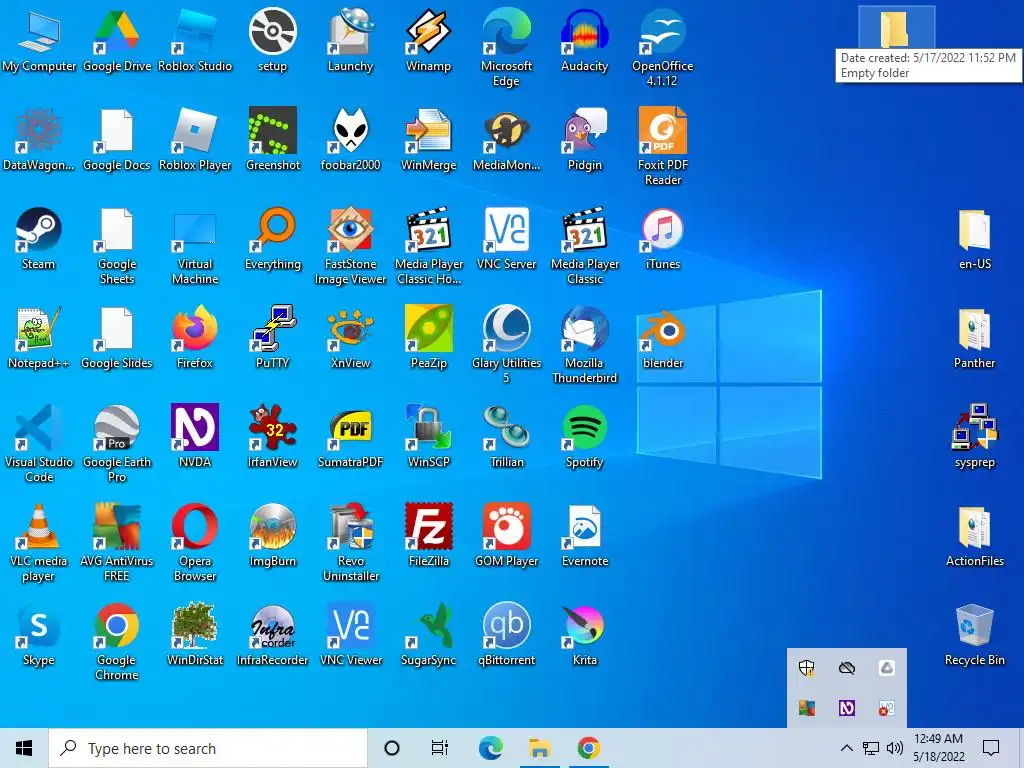Click the qBittorrent shortcut
Screen dimensions: 1024x768
[507, 634]
